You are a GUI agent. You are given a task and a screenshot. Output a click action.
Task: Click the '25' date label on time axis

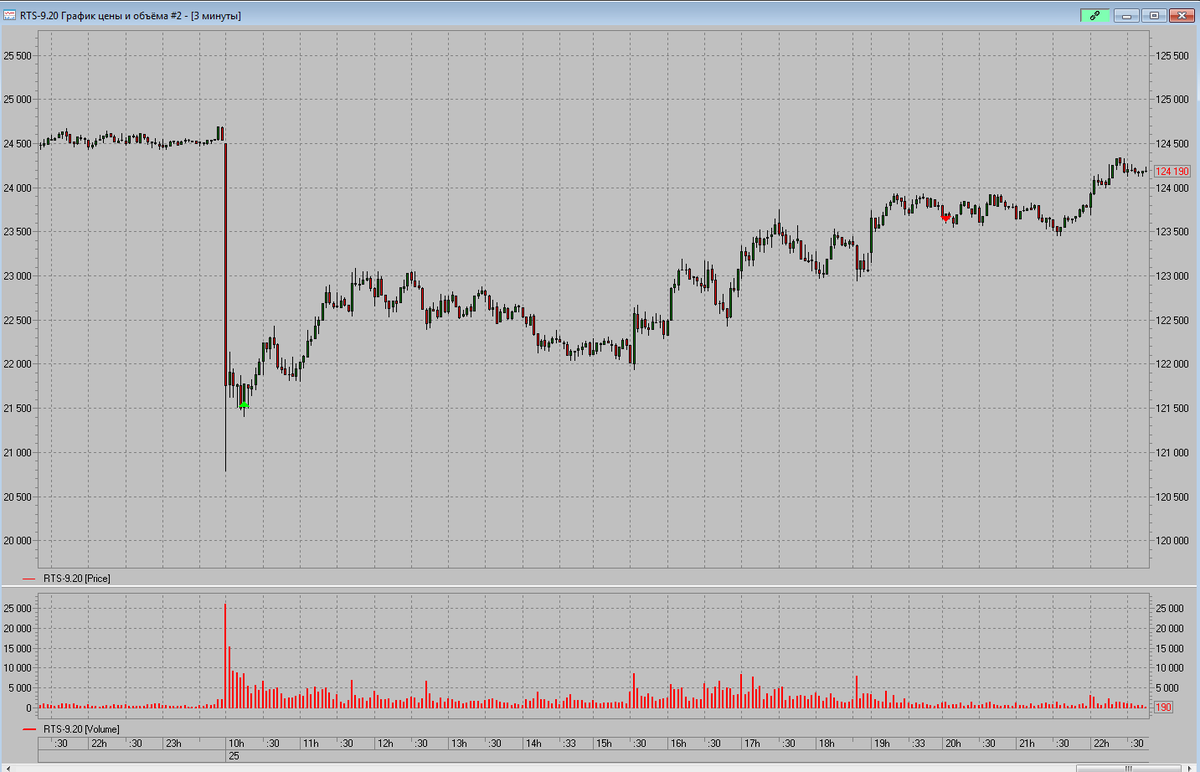[x=234, y=757]
